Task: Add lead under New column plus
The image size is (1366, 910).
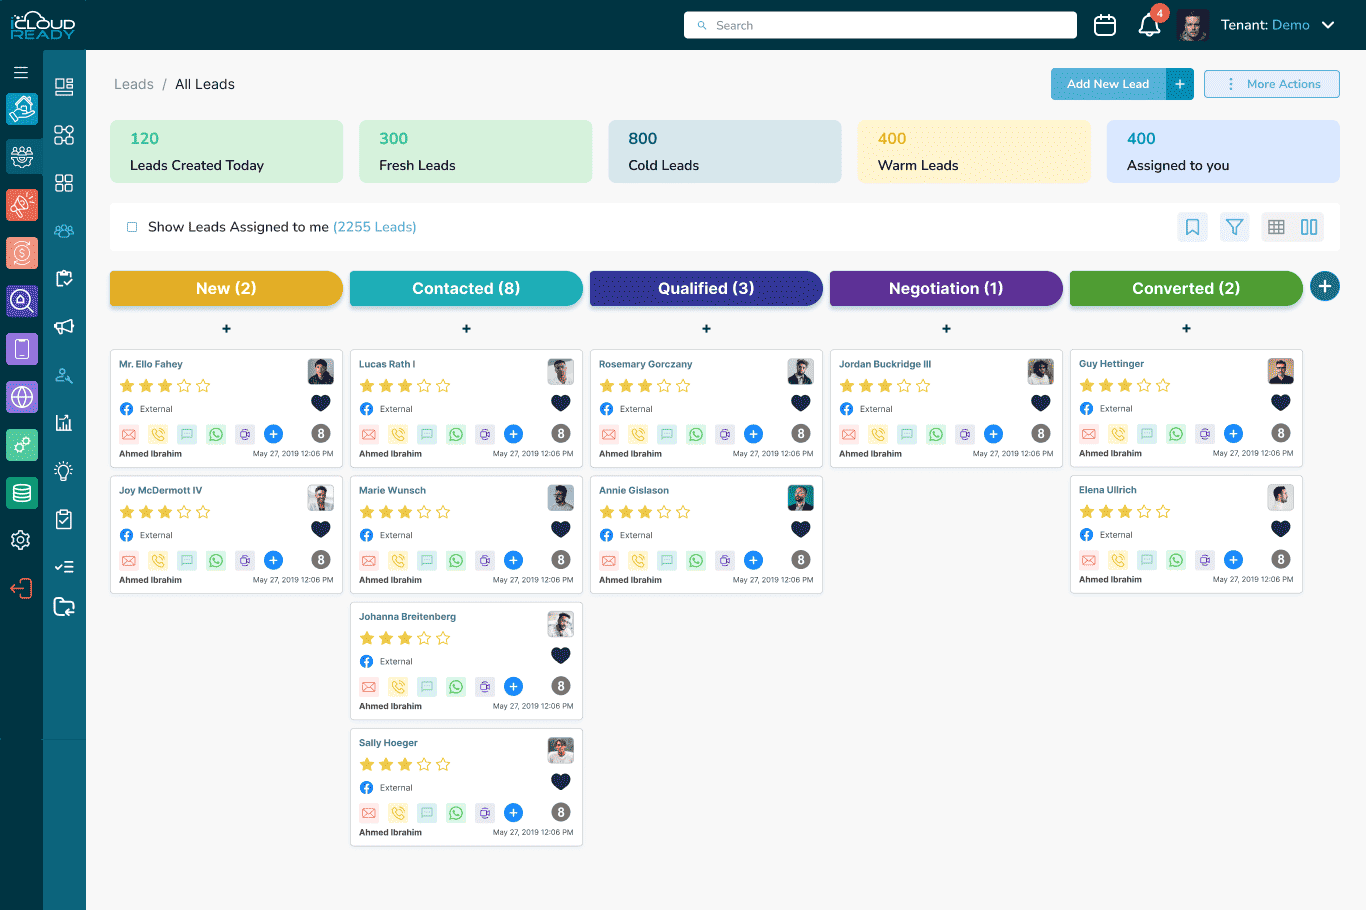Action: pos(226,328)
